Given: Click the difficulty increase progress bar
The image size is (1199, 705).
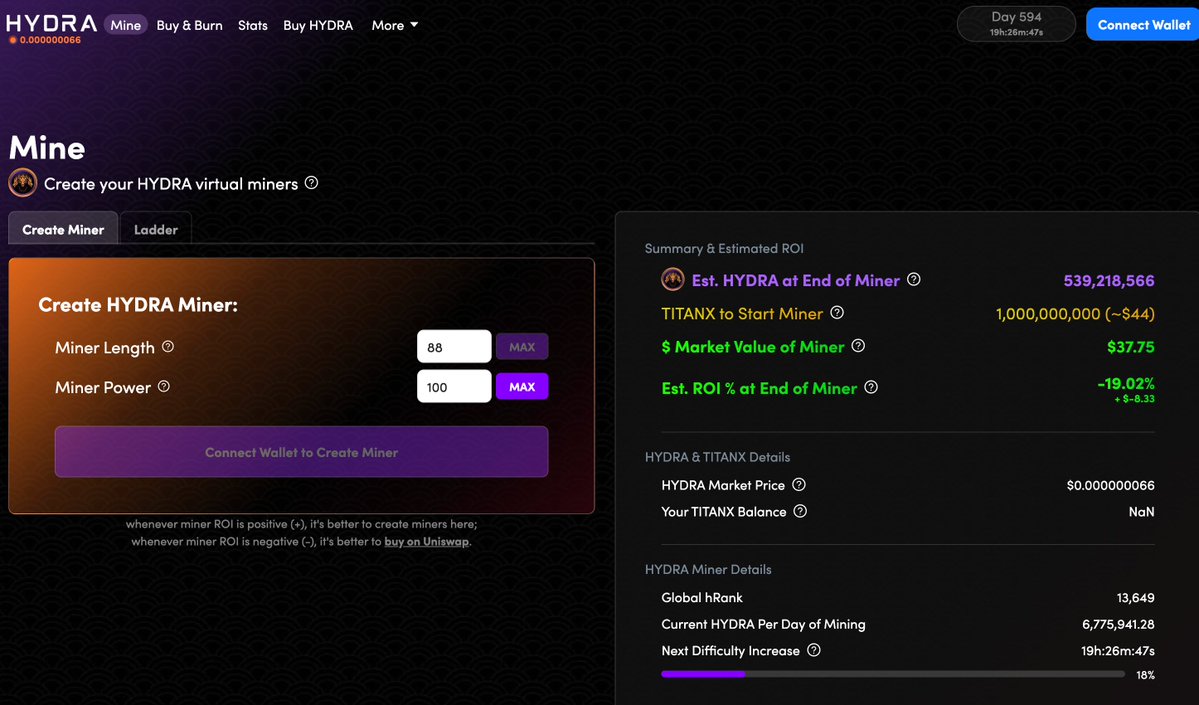Looking at the screenshot, I should click(892, 674).
